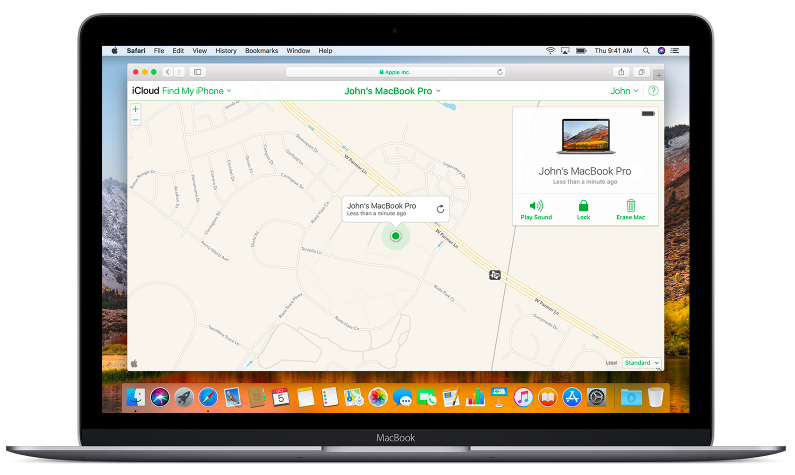Click the Siri icon in menu bar
The height and width of the screenshot is (475, 795).
661,51
